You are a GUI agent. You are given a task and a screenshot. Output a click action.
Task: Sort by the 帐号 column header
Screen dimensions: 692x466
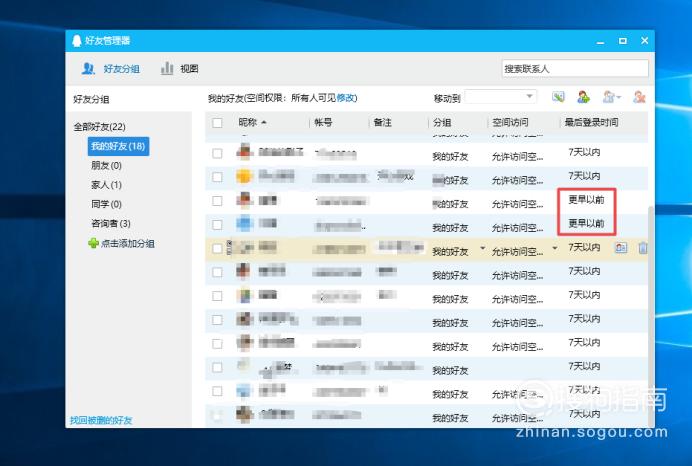coord(323,123)
